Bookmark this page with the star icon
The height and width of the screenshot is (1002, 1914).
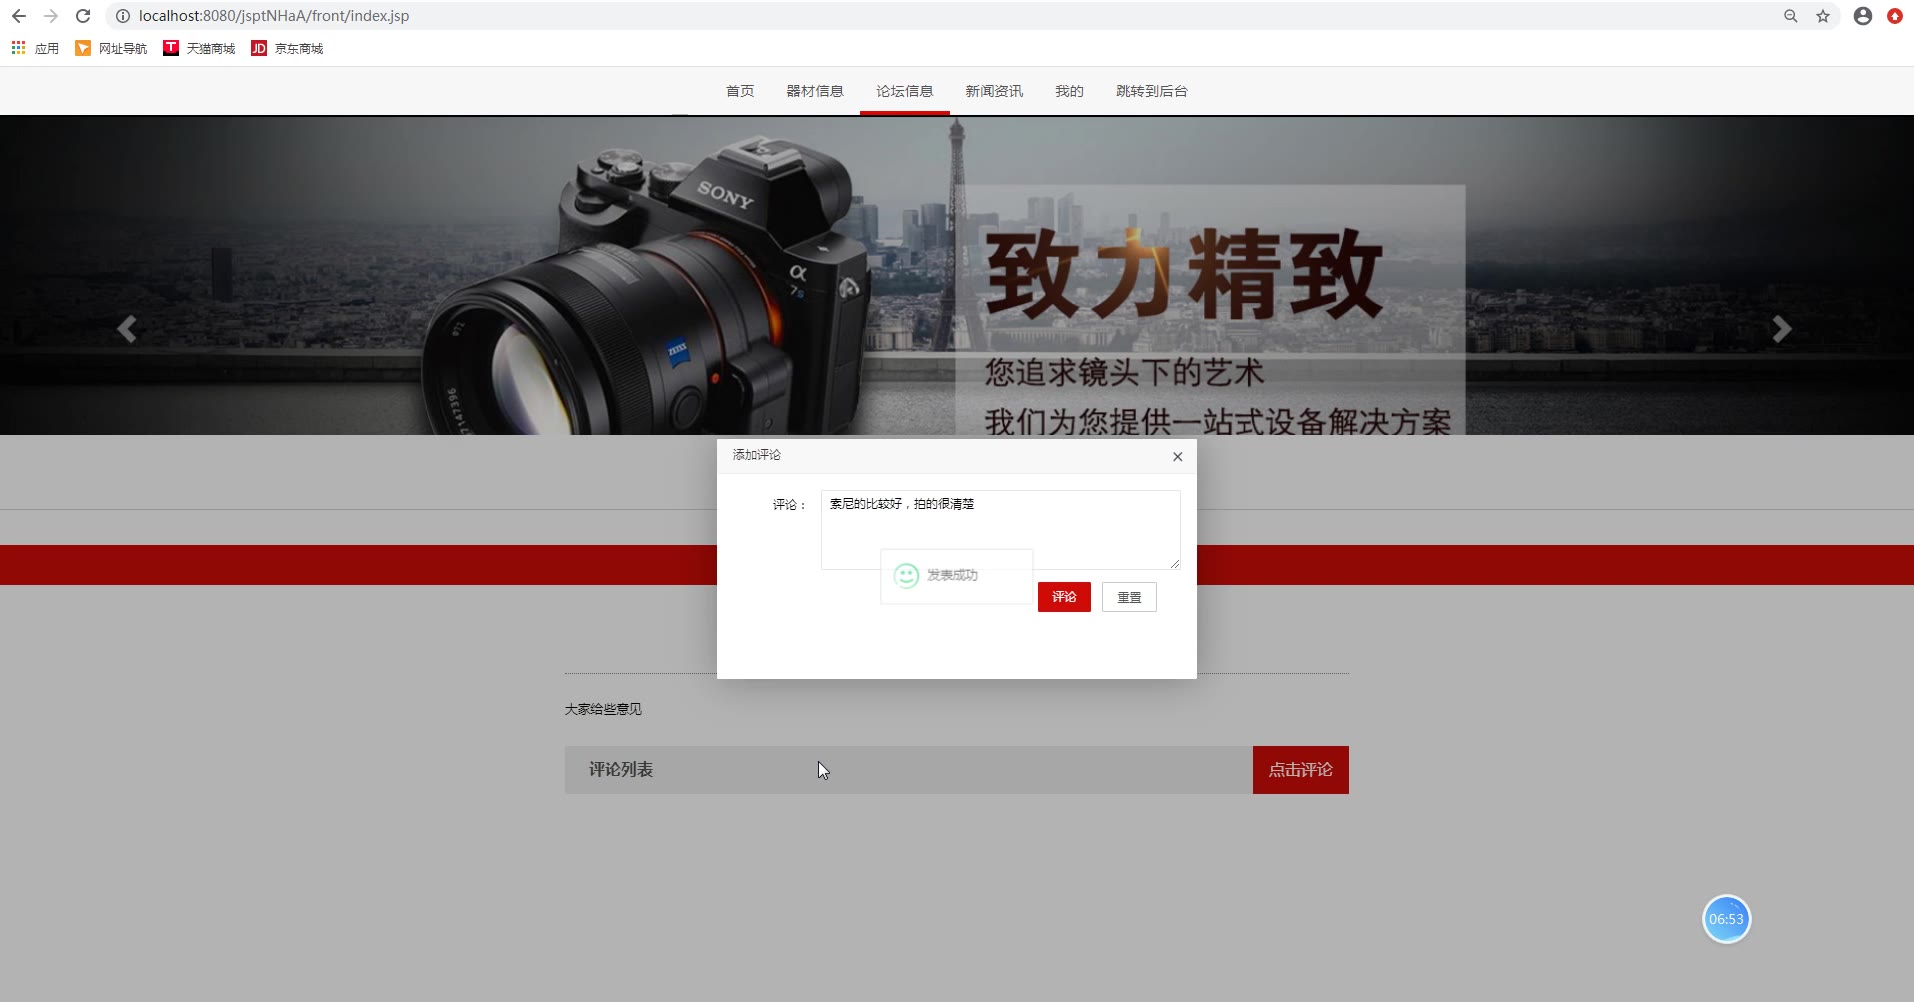[x=1823, y=16]
